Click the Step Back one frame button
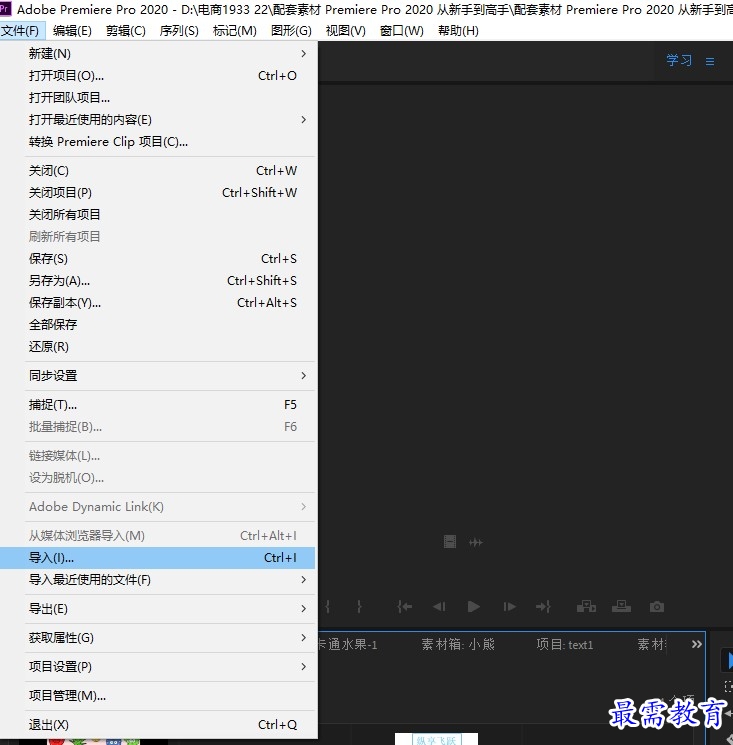Screen dimensions: 733x745 pyautogui.click(x=439, y=607)
